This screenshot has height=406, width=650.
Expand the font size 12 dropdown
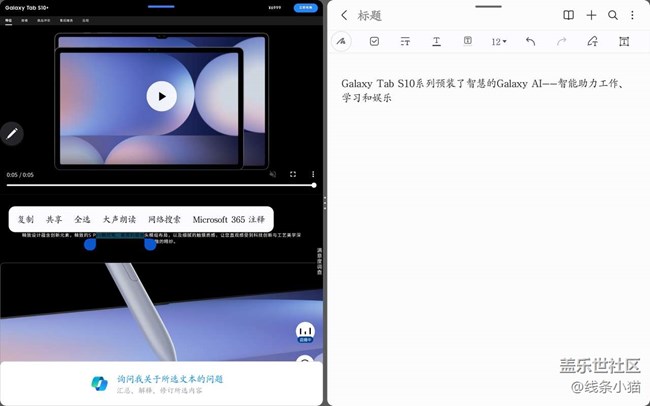[499, 41]
